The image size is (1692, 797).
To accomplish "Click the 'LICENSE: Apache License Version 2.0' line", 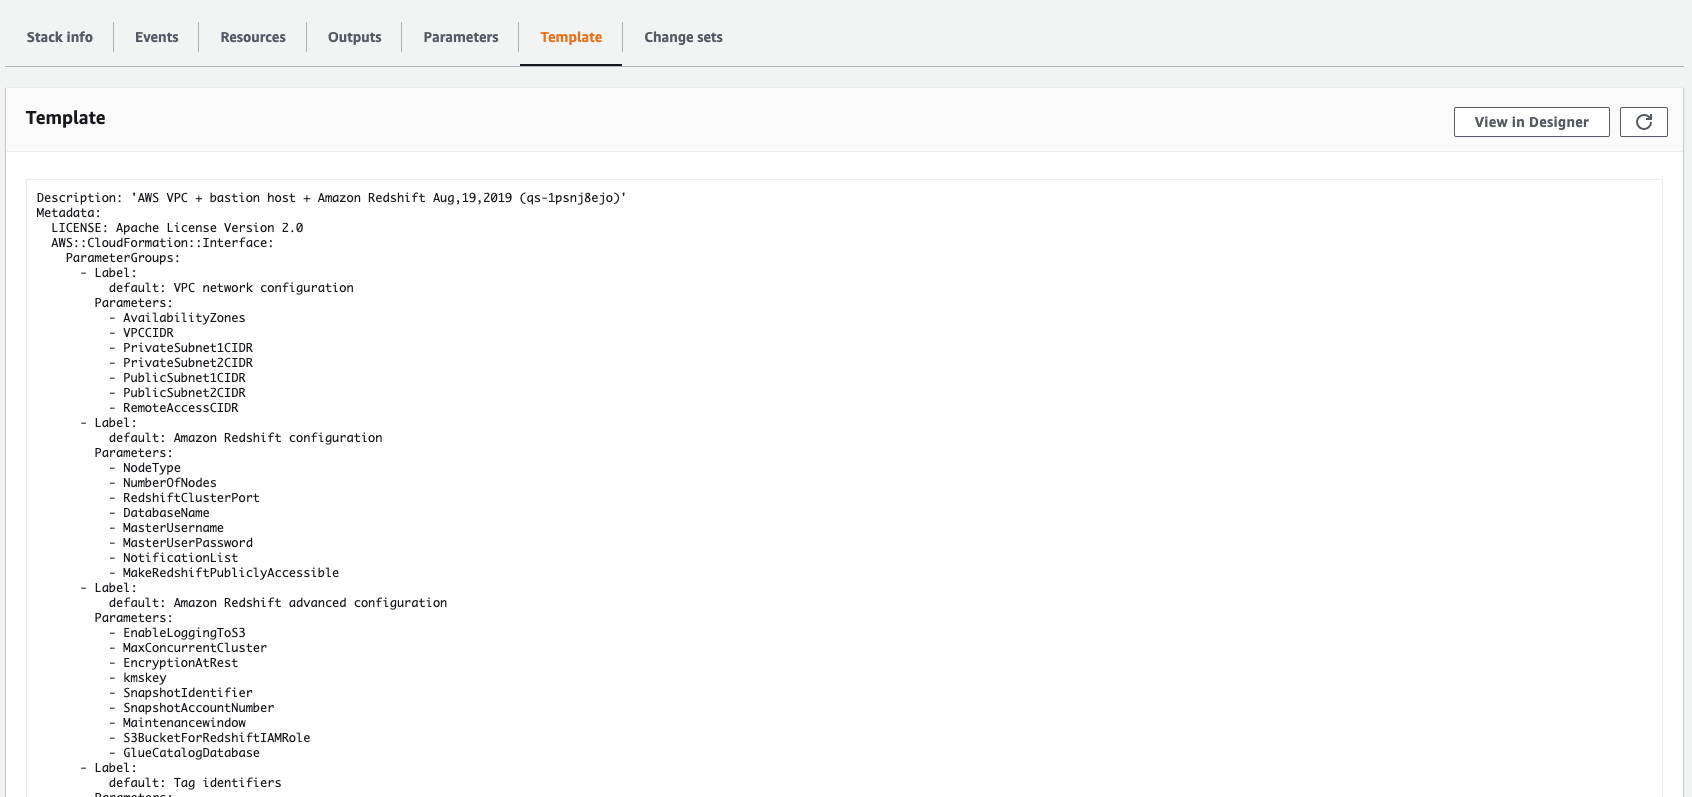I will click(x=177, y=228).
